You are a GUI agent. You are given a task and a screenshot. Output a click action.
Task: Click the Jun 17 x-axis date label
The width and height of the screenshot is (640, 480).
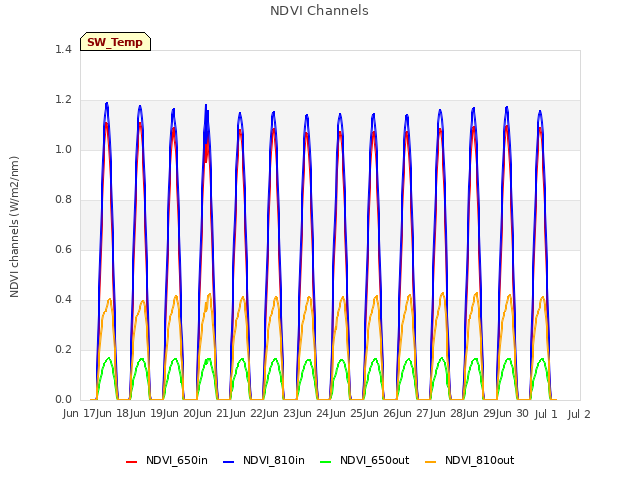pos(80,413)
